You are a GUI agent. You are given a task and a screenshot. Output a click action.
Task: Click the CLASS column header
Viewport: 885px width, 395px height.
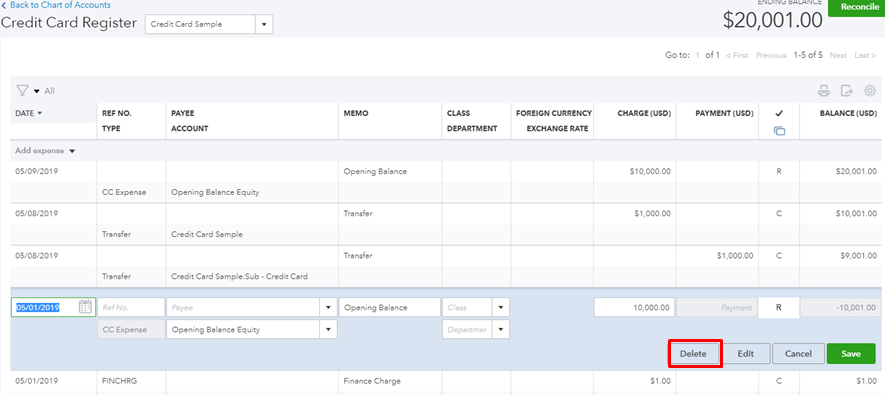458,113
